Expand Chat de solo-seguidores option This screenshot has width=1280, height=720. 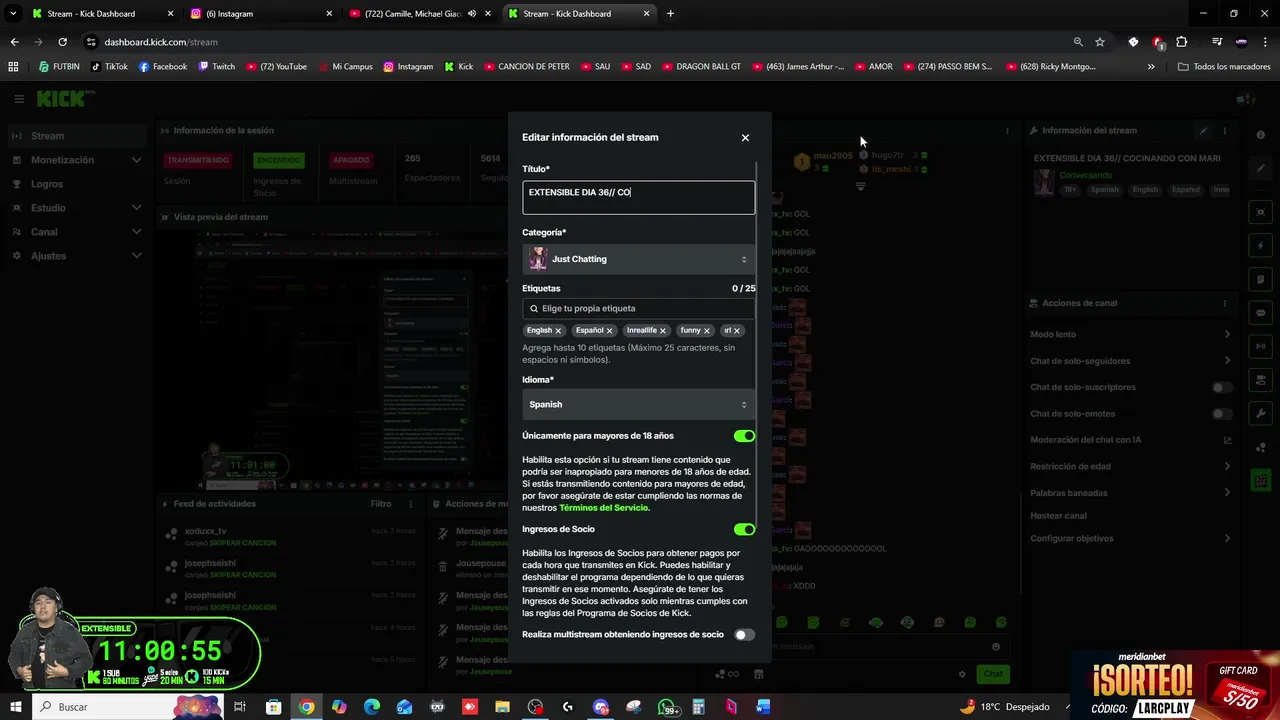pyautogui.click(x=1131, y=361)
